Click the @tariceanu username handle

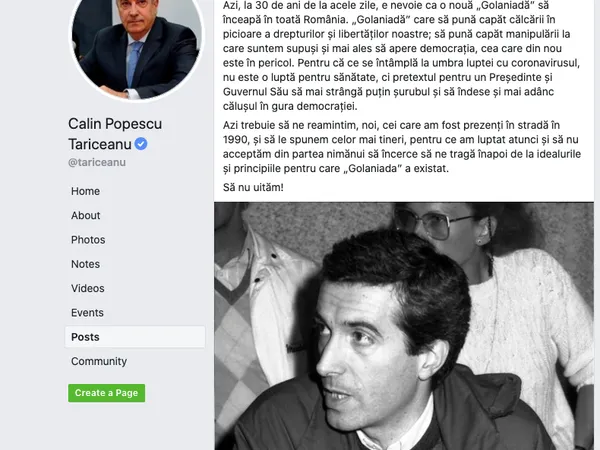(x=97, y=162)
